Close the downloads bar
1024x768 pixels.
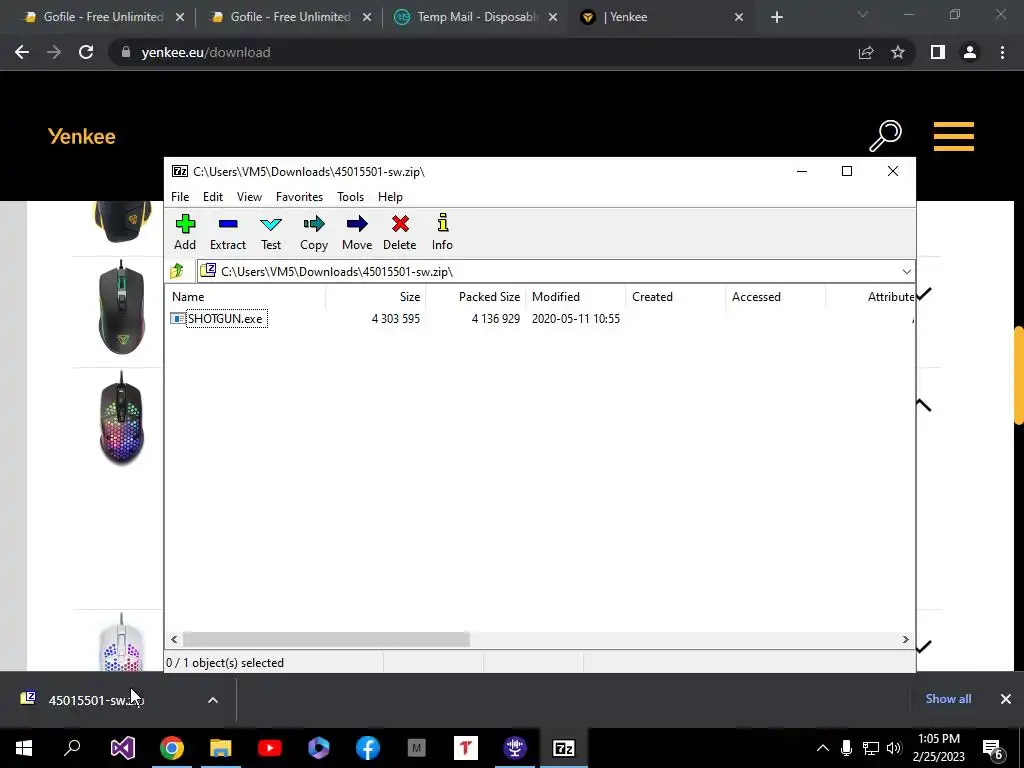[x=1006, y=699]
